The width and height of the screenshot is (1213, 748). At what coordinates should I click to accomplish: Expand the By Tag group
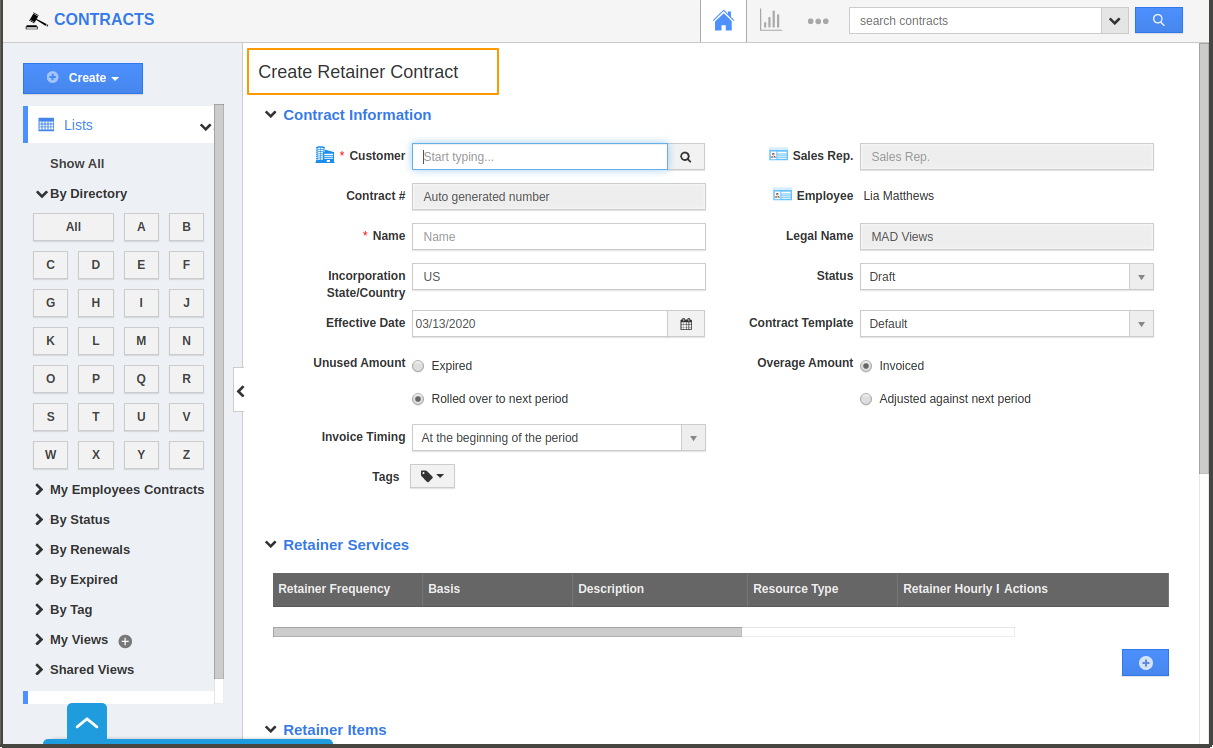coord(40,610)
